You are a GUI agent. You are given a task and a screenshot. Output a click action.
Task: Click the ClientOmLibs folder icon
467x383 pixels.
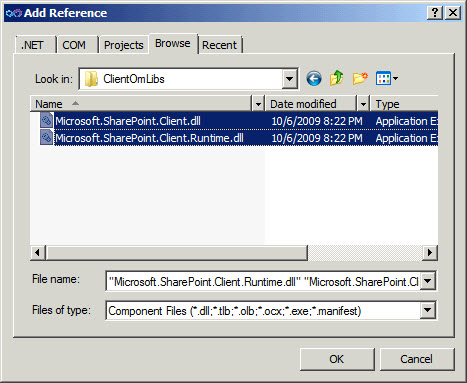(91, 79)
